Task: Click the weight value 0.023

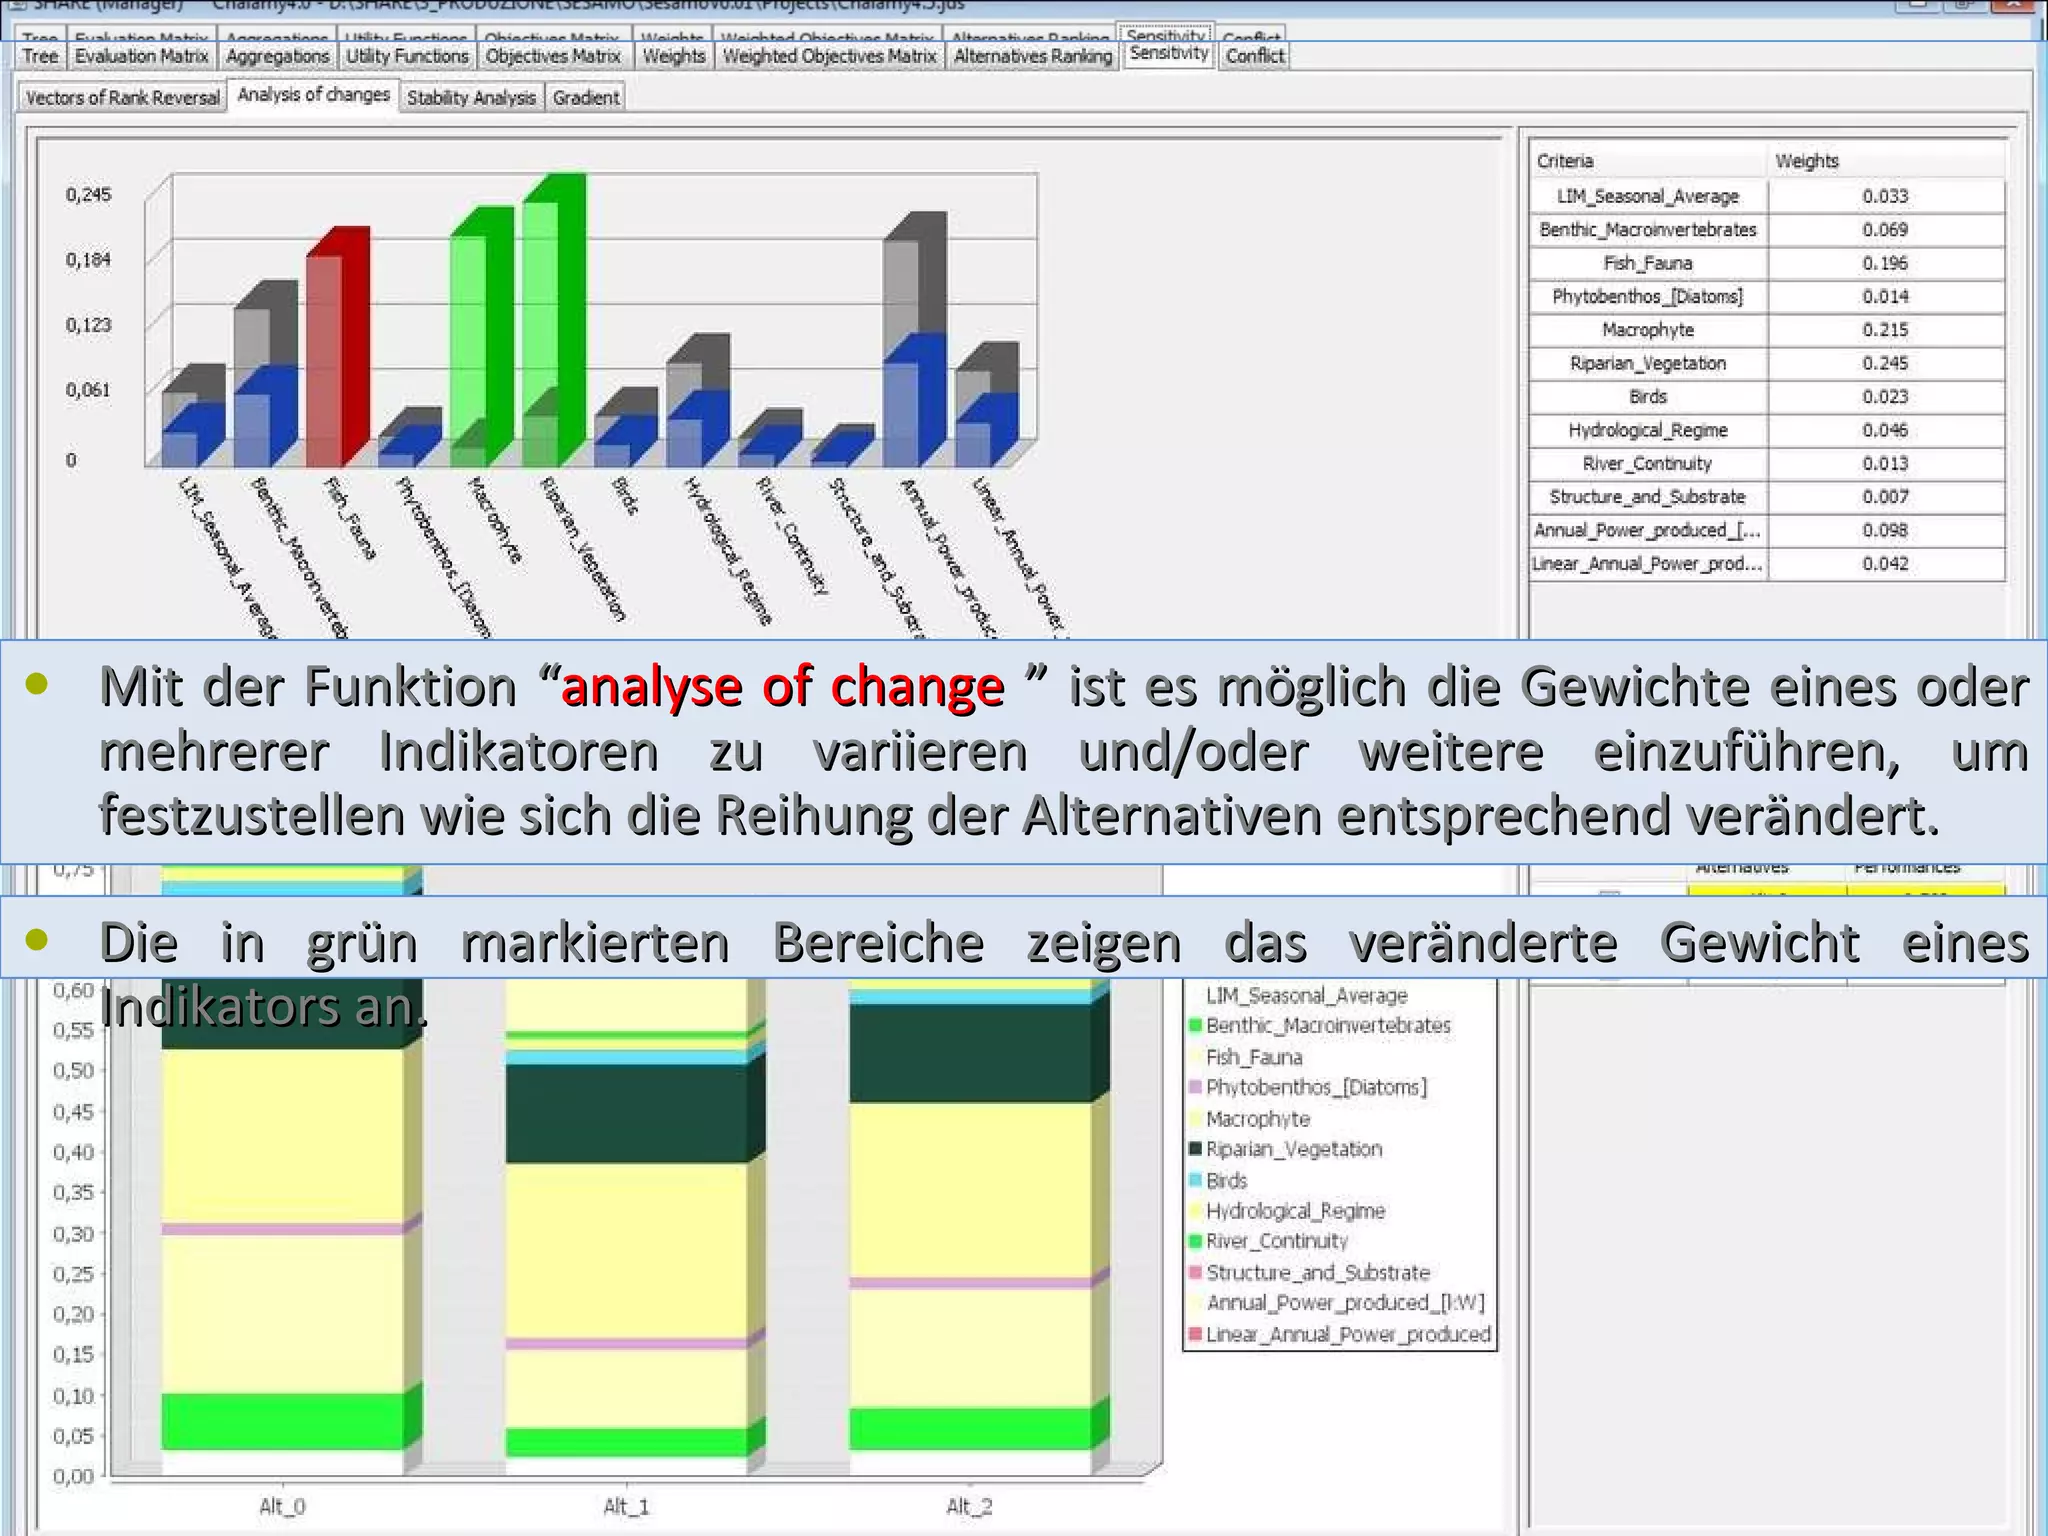Action: (1886, 397)
